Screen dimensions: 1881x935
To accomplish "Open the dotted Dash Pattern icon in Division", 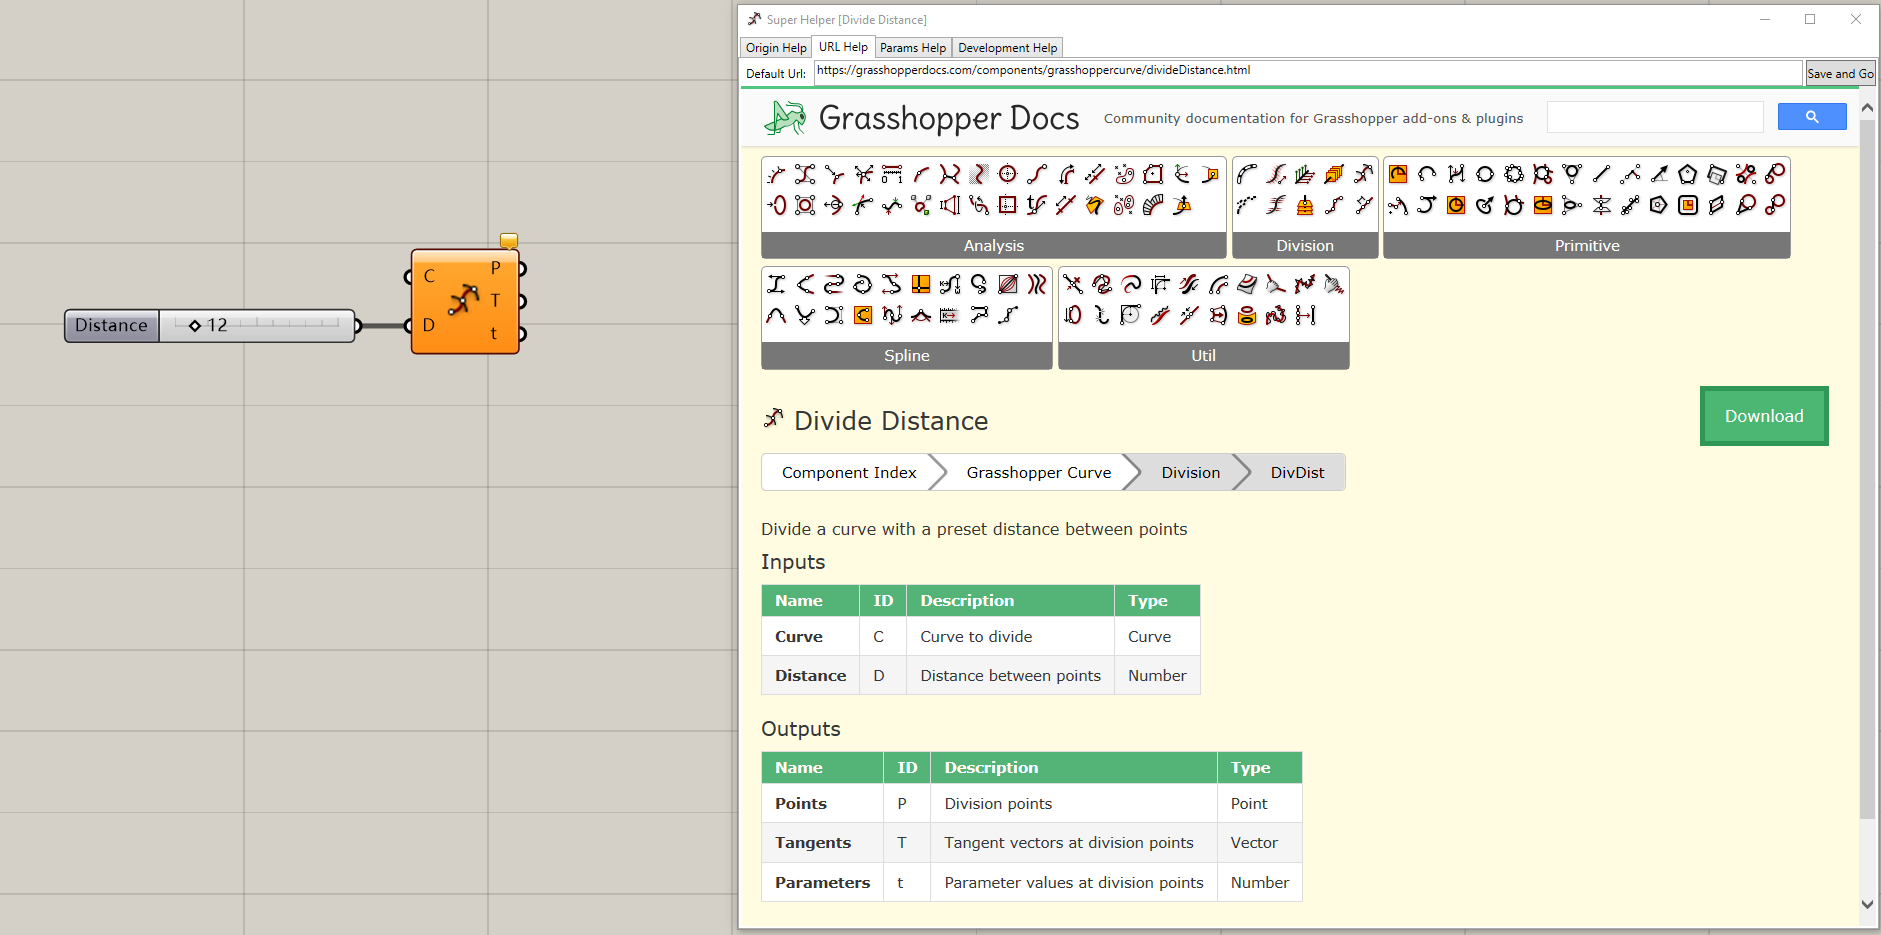I will [x=1246, y=206].
